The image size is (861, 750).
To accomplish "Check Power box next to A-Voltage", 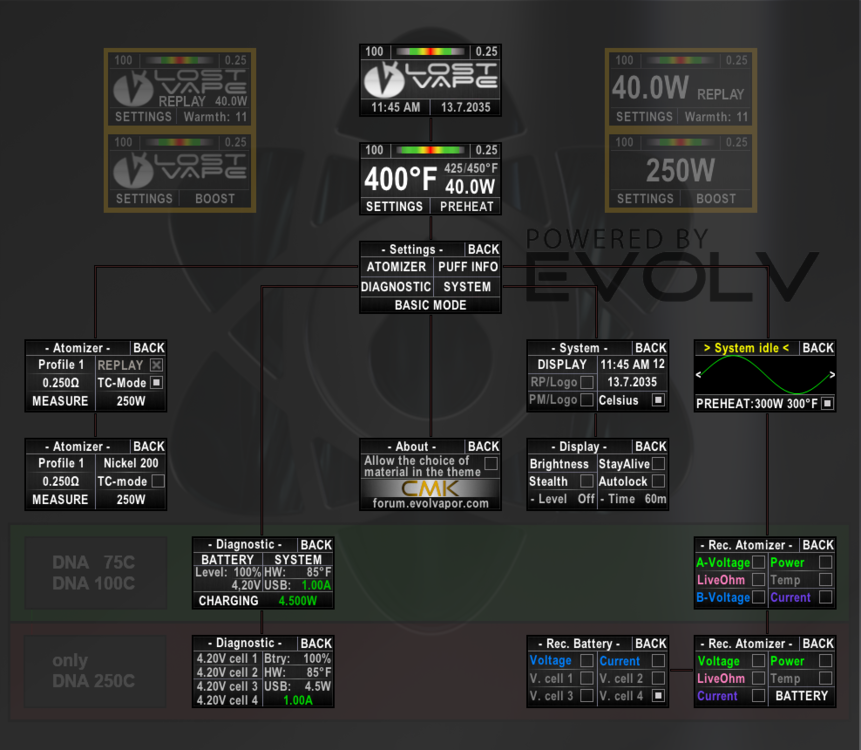I will click(825, 562).
